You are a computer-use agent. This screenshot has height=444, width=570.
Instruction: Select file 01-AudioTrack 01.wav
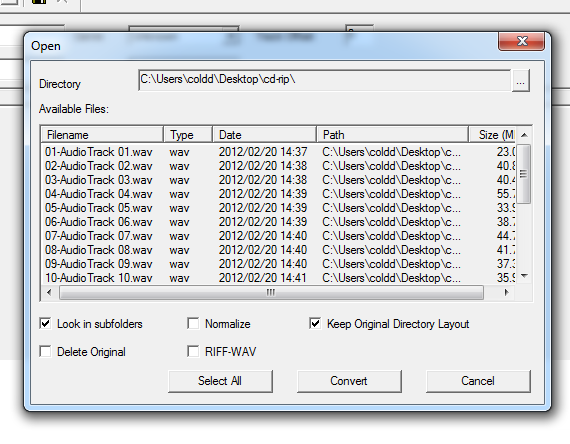click(99, 152)
